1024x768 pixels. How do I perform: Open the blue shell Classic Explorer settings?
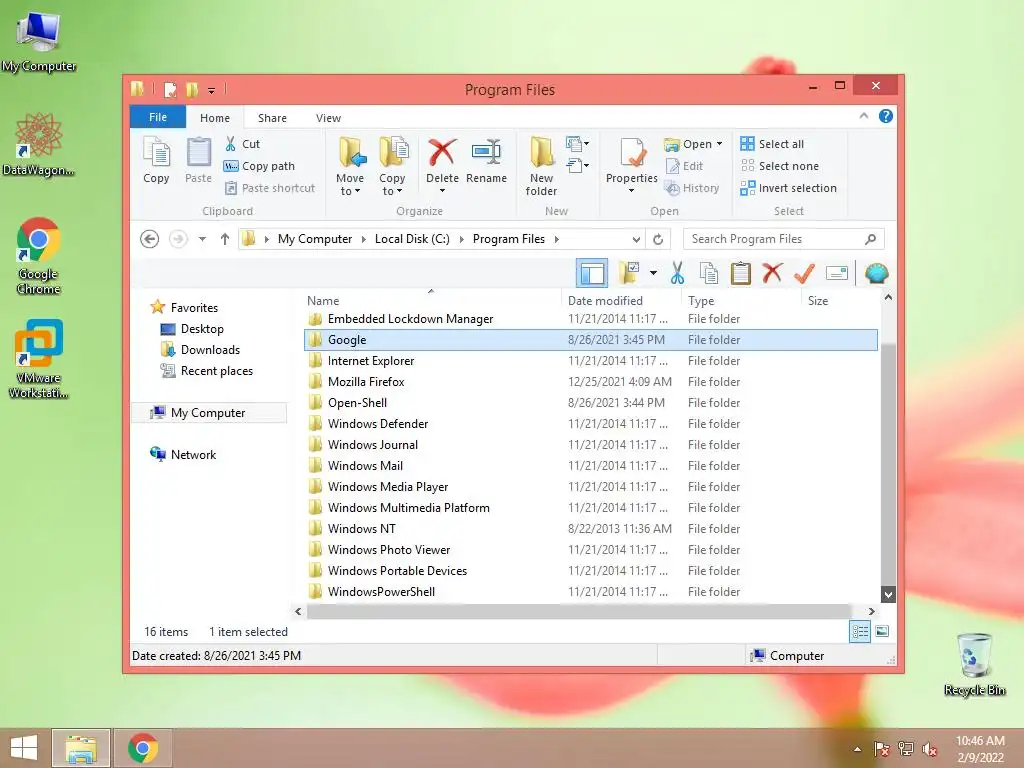click(876, 273)
